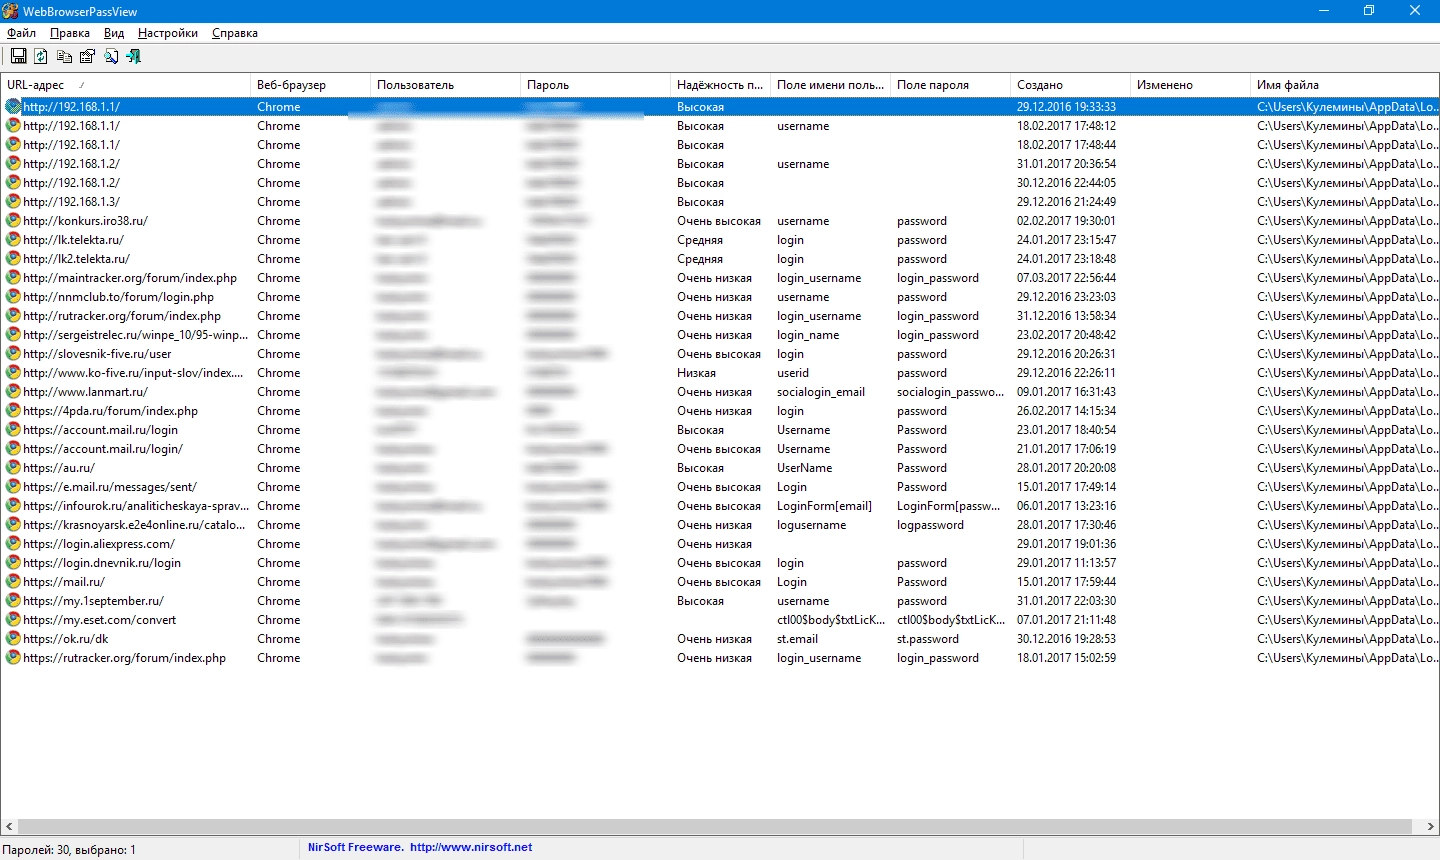Click the status text Паролей: 30, выбрано: 1

tap(69, 850)
